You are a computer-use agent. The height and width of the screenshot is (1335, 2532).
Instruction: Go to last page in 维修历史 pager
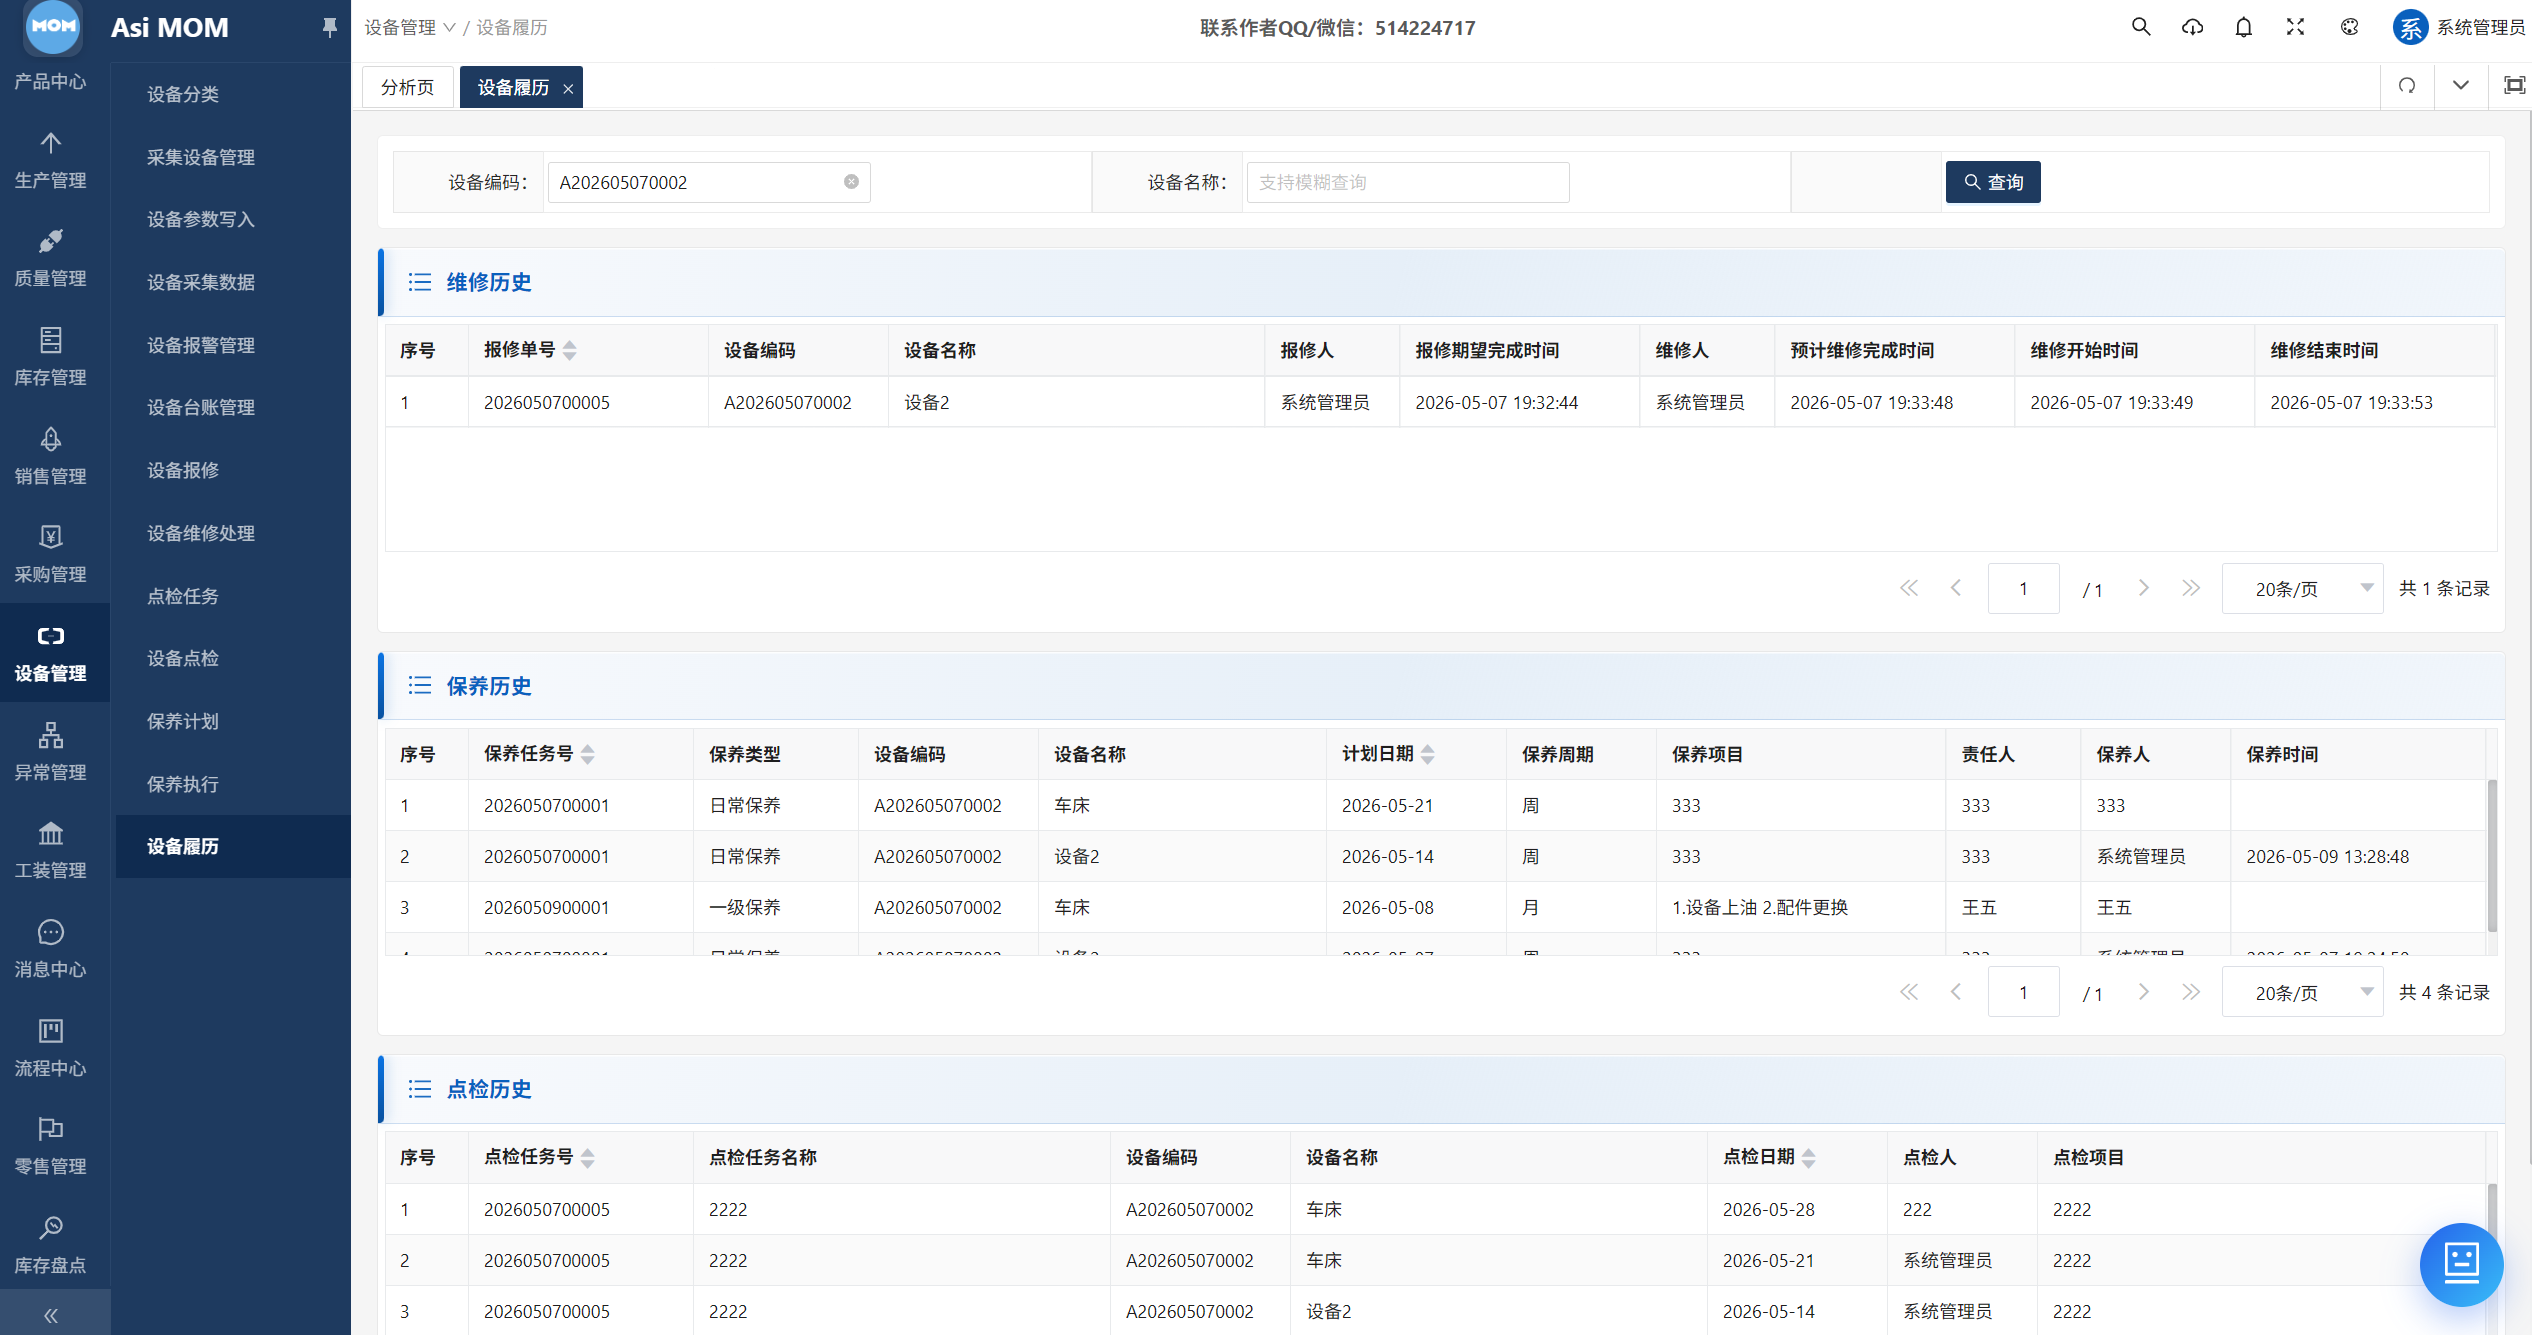(2190, 588)
